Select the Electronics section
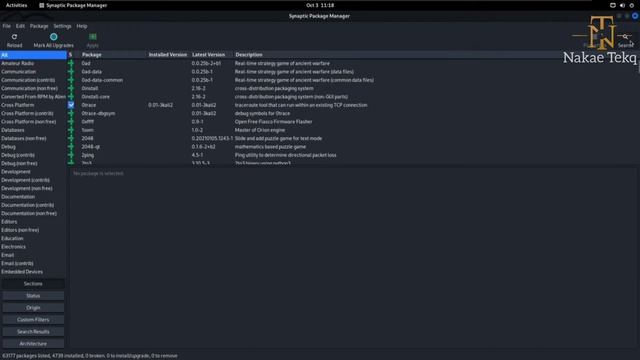Image resolution: width=640 pixels, height=360 pixels. tap(33, 247)
